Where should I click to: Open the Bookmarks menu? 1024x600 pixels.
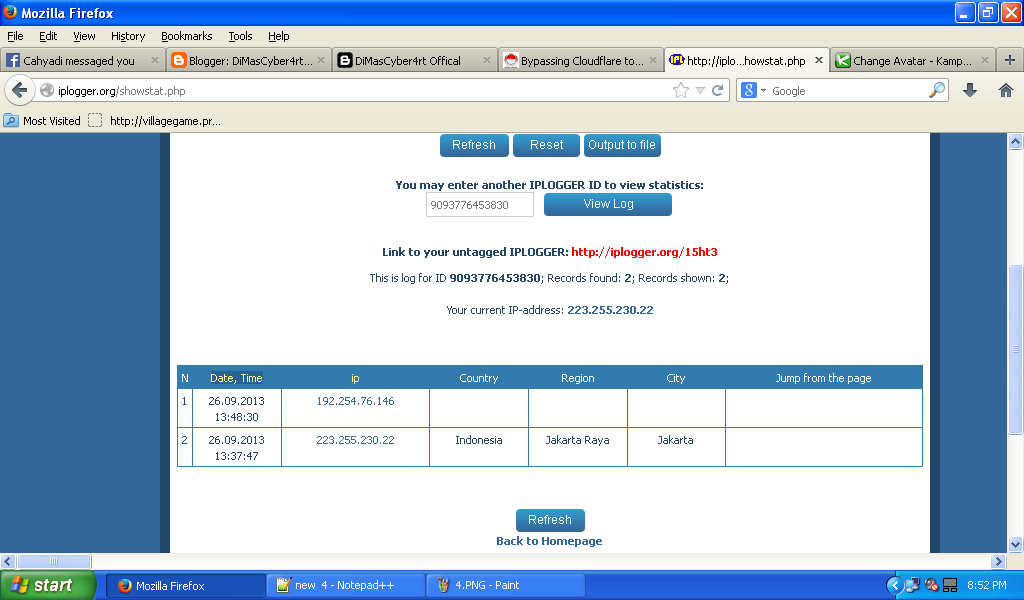(x=187, y=36)
